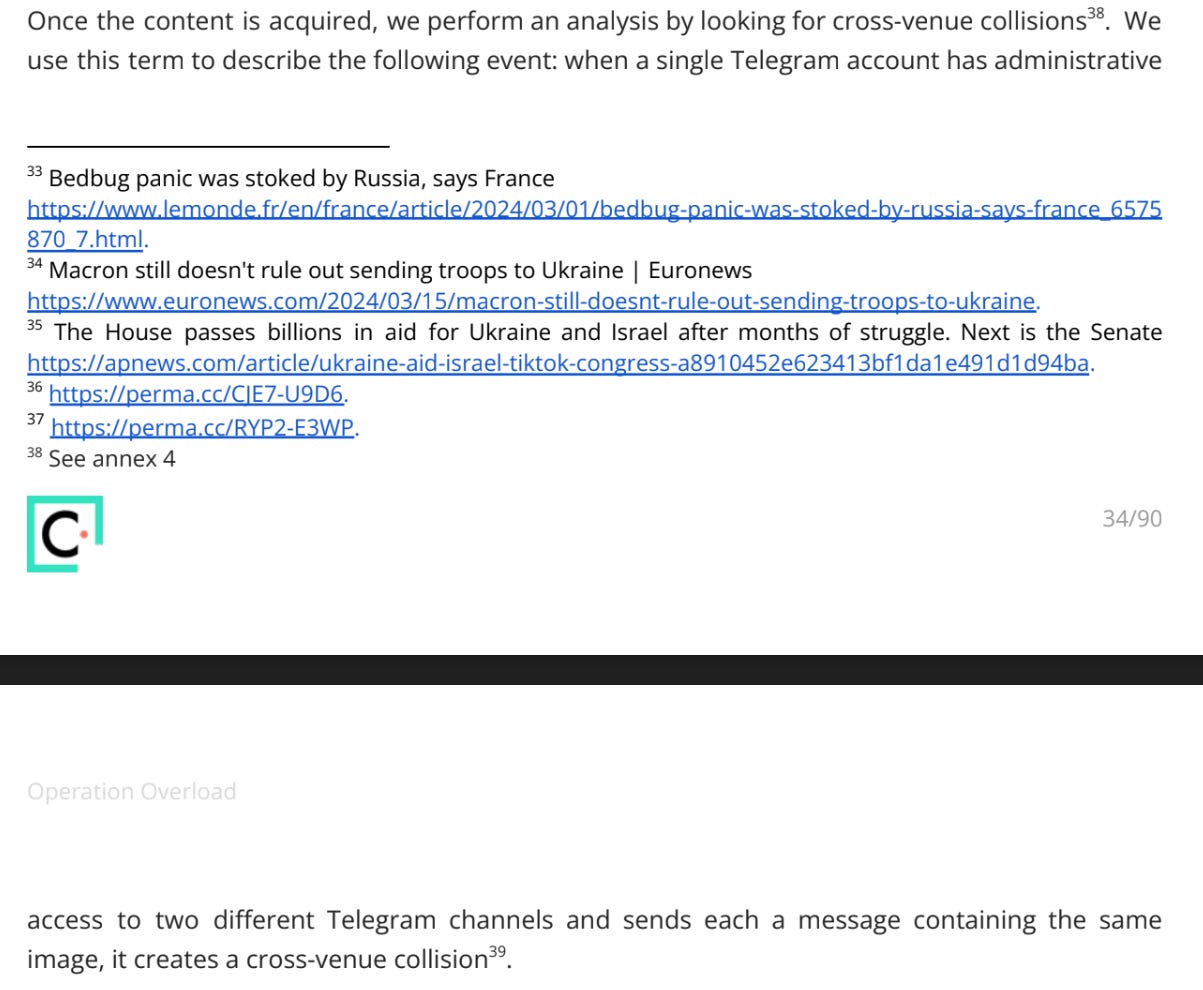Follow the perma.cc/CJE7-U9D6 link

point(196,394)
